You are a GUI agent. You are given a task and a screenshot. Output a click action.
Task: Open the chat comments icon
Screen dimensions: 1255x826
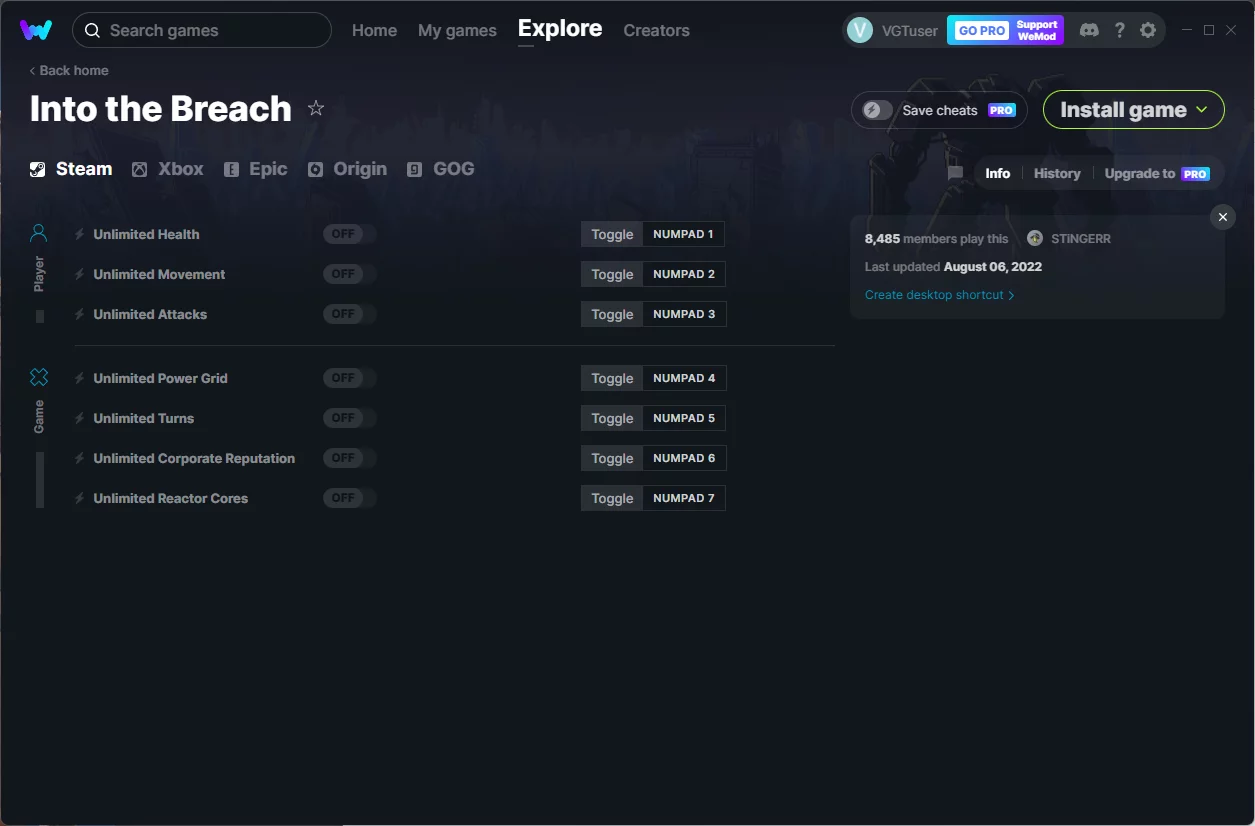click(955, 173)
